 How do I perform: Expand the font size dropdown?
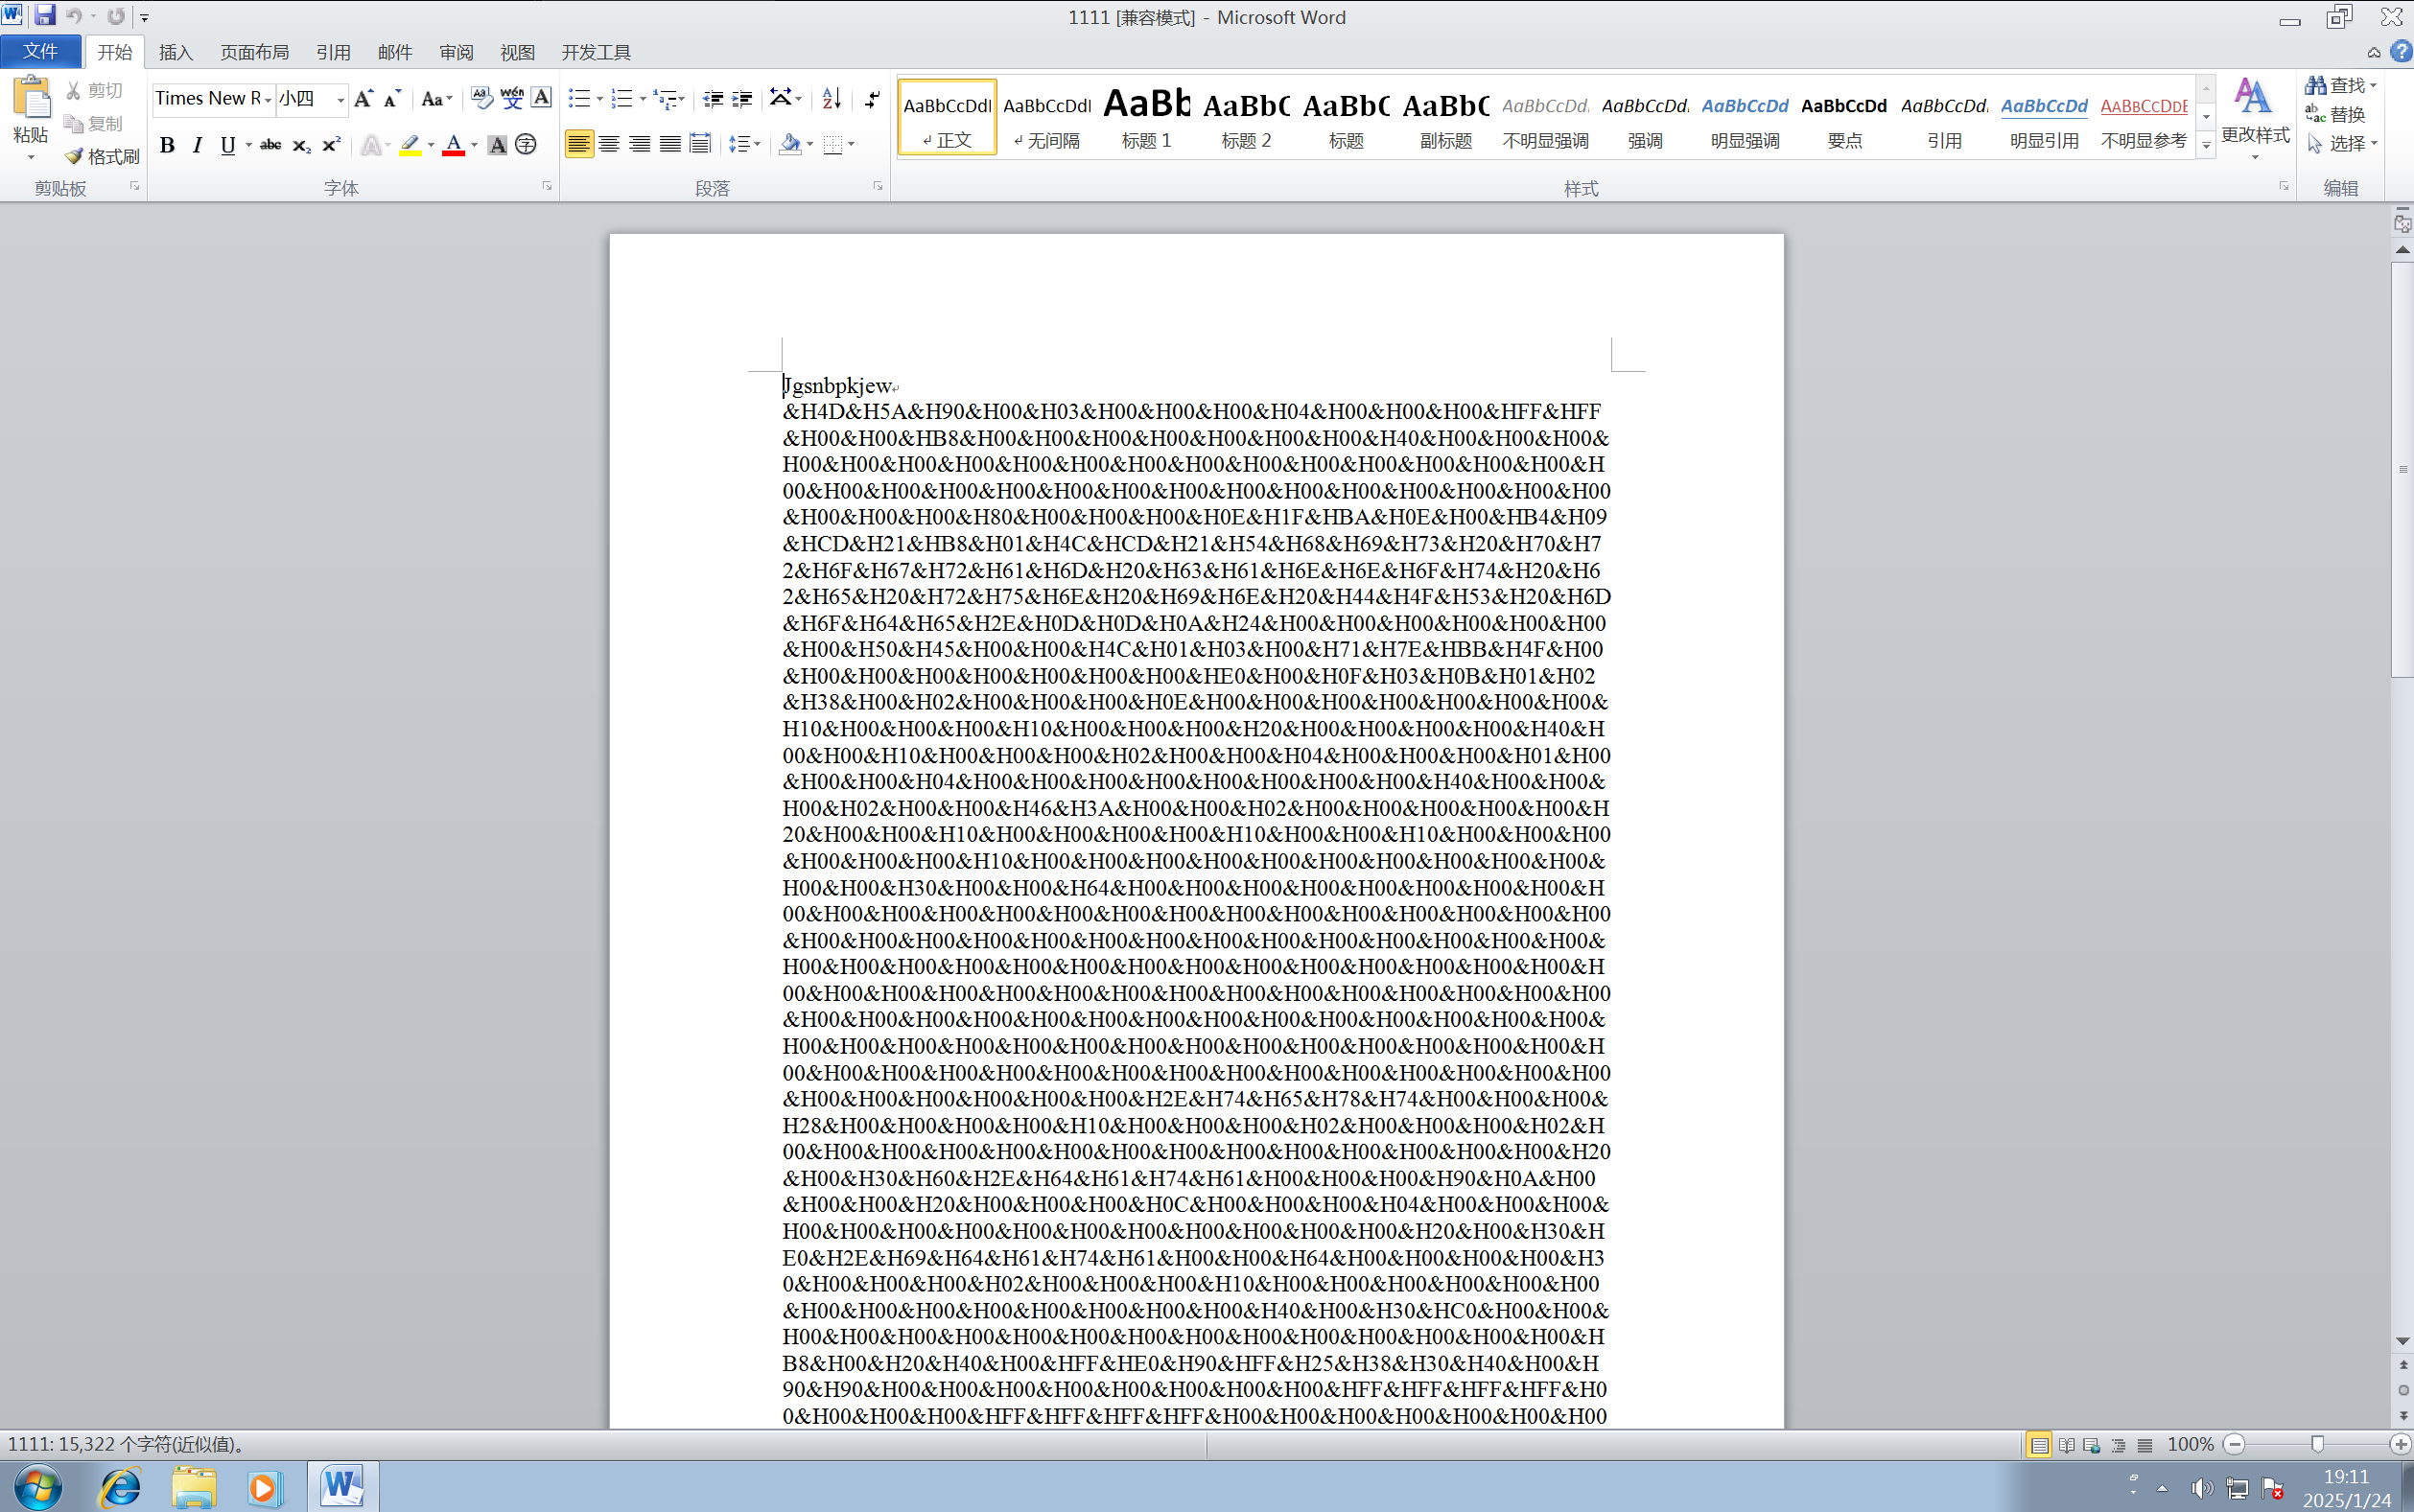[340, 99]
